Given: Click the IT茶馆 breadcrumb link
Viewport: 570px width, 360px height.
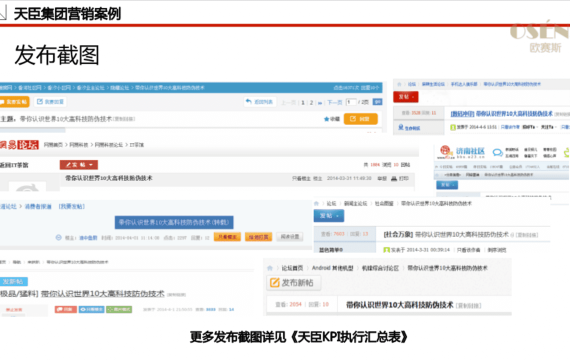Looking at the screenshot, I should click(x=137, y=145).
